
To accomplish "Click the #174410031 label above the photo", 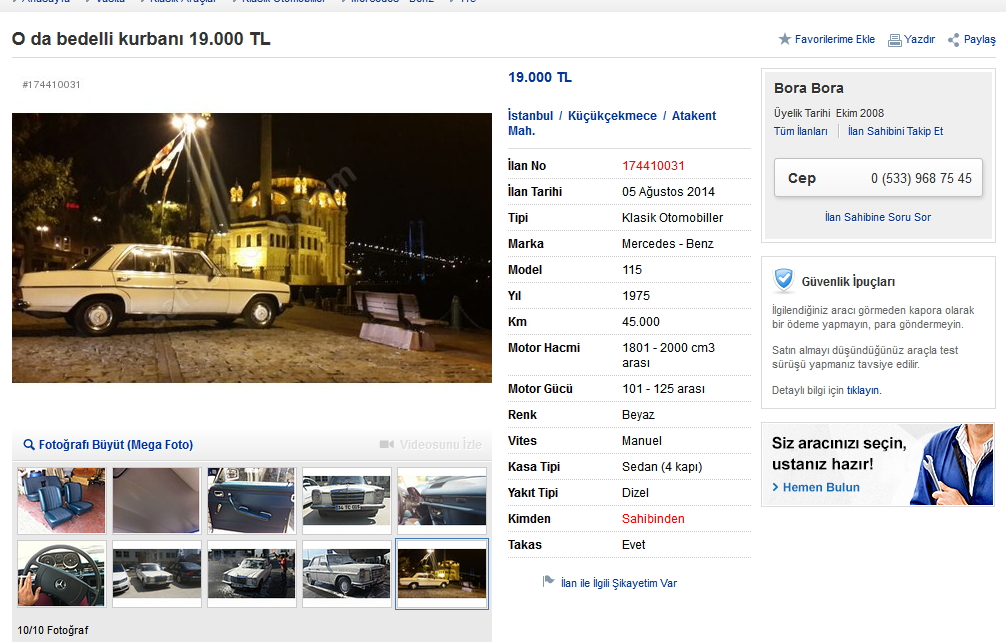I will 51,84.
